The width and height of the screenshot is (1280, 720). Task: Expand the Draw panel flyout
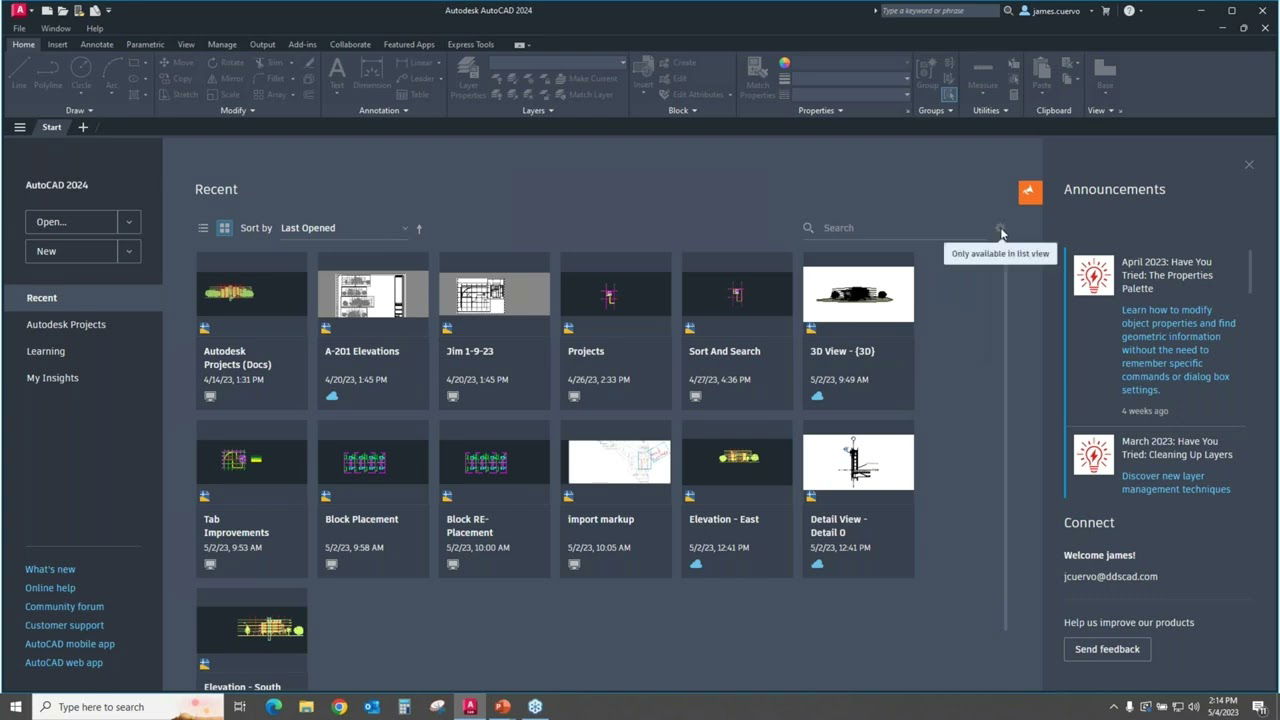[79, 110]
